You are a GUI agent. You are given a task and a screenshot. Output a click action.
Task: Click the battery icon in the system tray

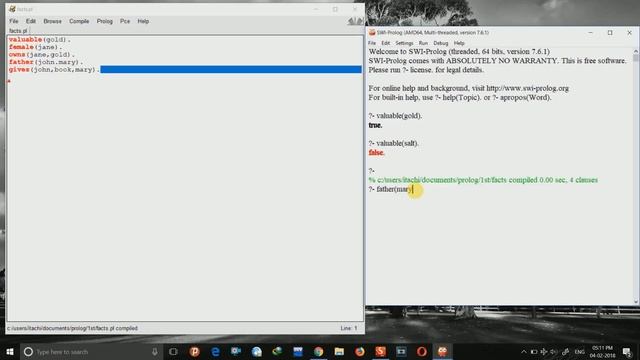click(534, 352)
